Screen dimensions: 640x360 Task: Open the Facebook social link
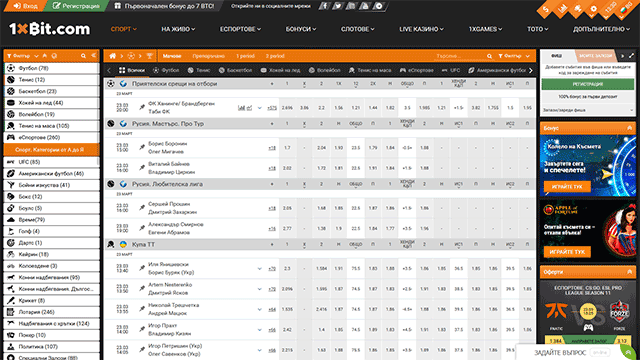[x=324, y=6]
